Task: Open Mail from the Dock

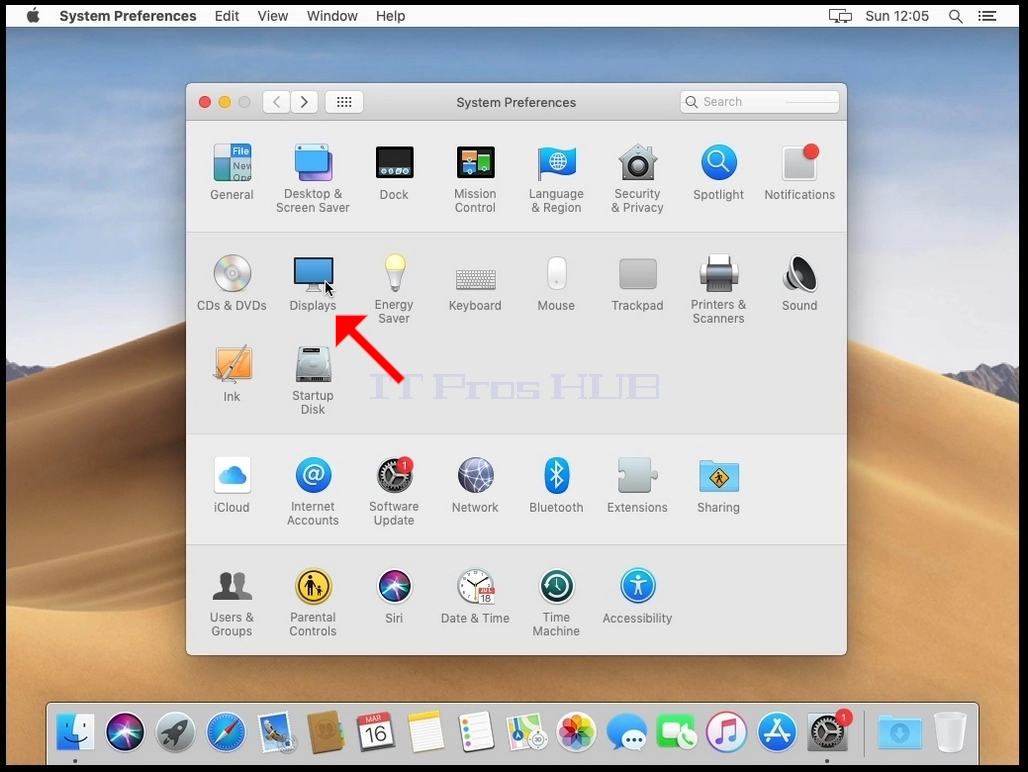Action: click(276, 731)
